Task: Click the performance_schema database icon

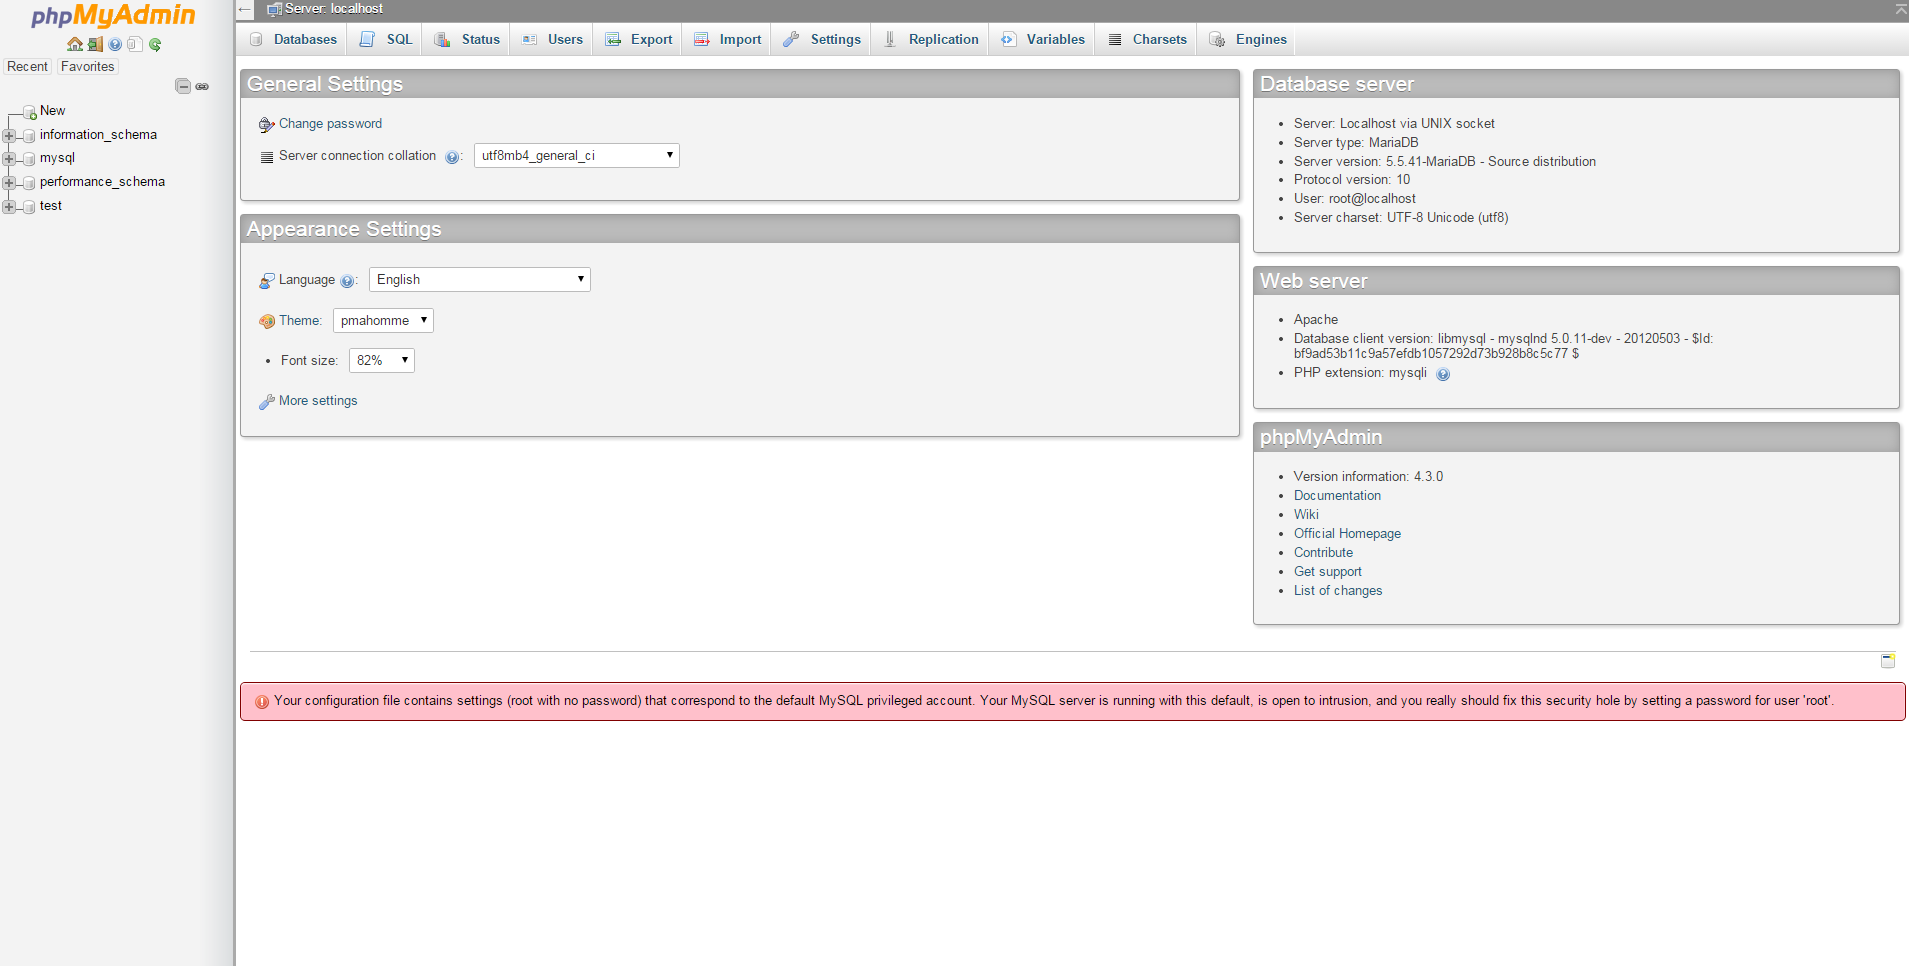Action: tap(29, 183)
